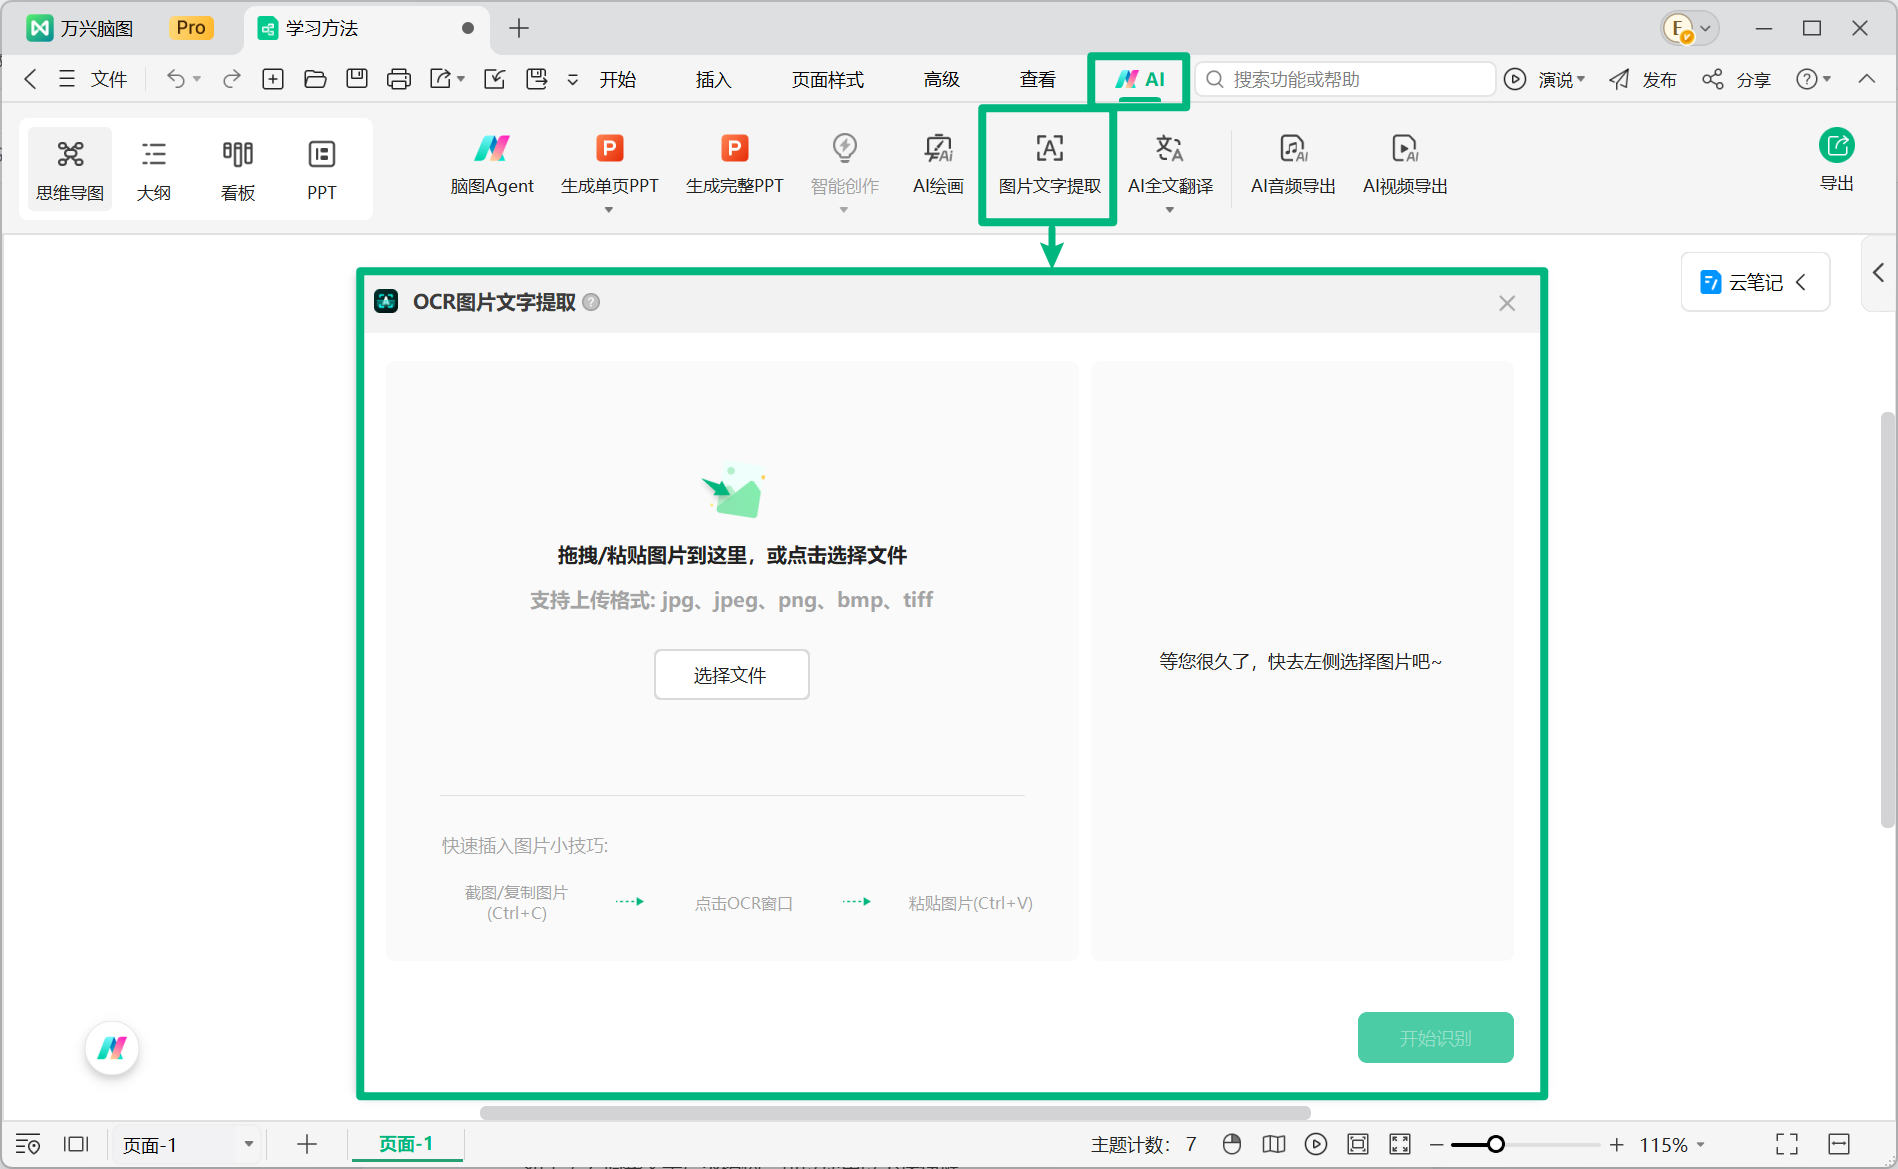This screenshot has width=1898, height=1169.
Task: Open the quick access toolbar customize dropdown
Action: pos(573,79)
